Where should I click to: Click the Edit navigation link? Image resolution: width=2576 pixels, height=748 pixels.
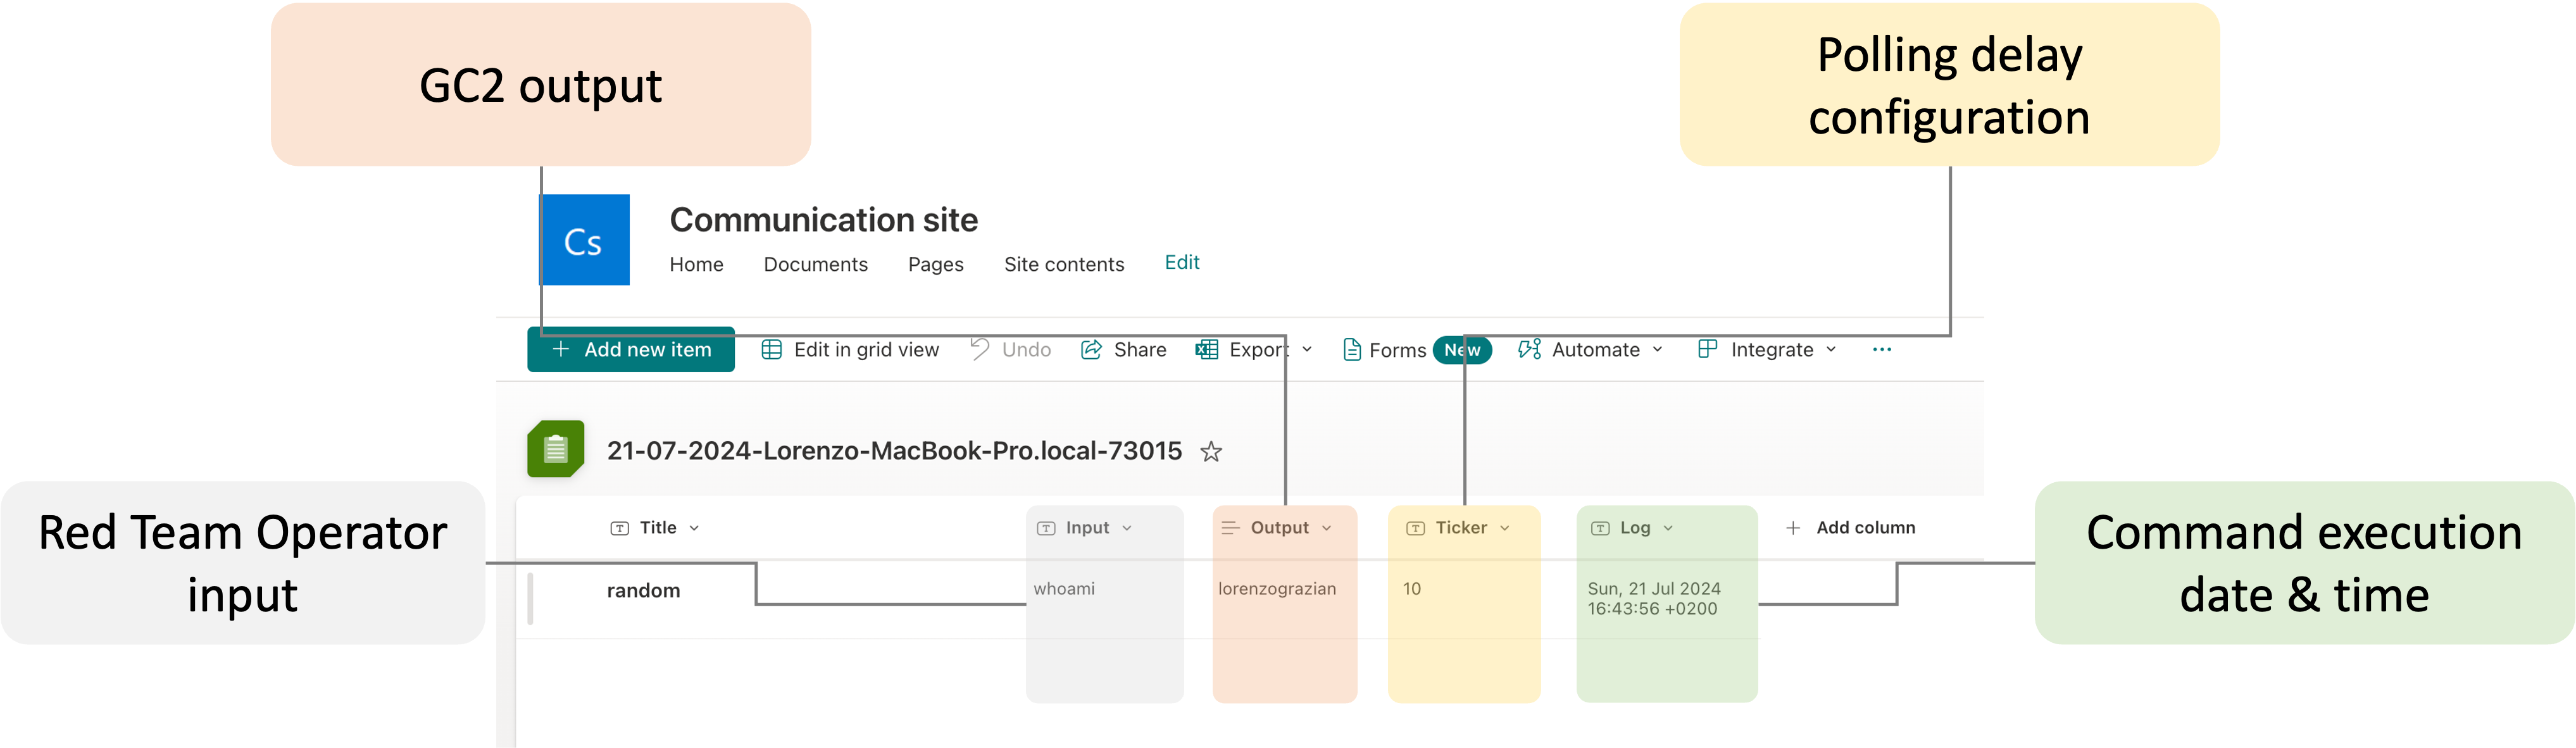coord(1181,262)
